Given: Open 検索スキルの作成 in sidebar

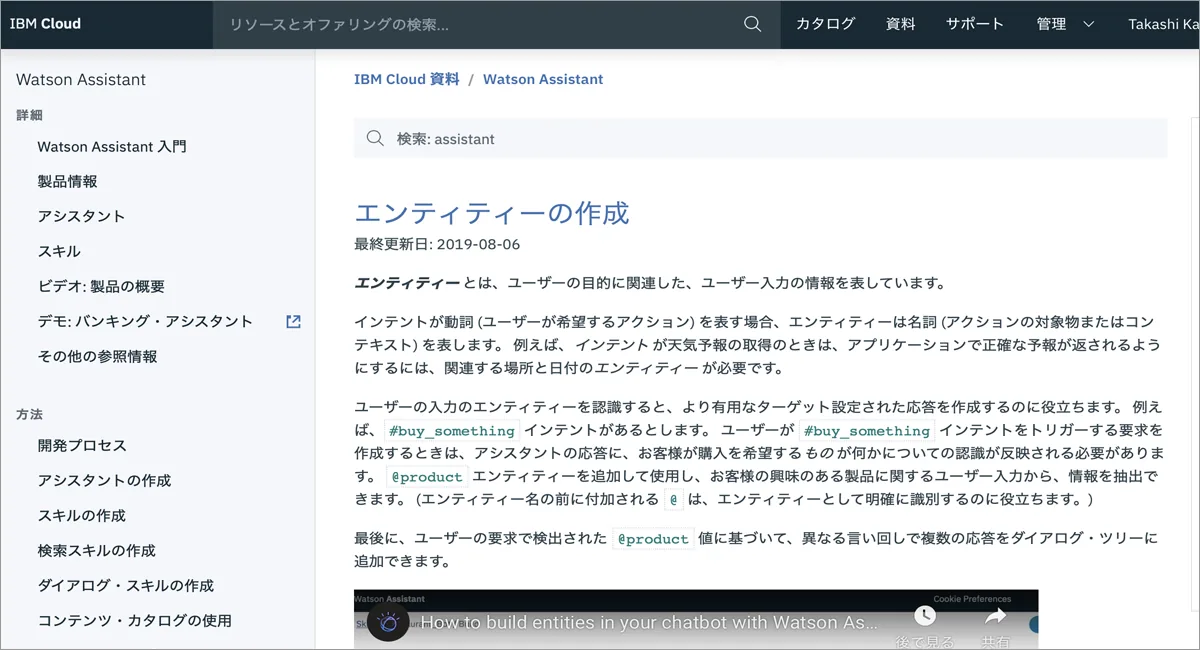Looking at the screenshot, I should point(96,550).
